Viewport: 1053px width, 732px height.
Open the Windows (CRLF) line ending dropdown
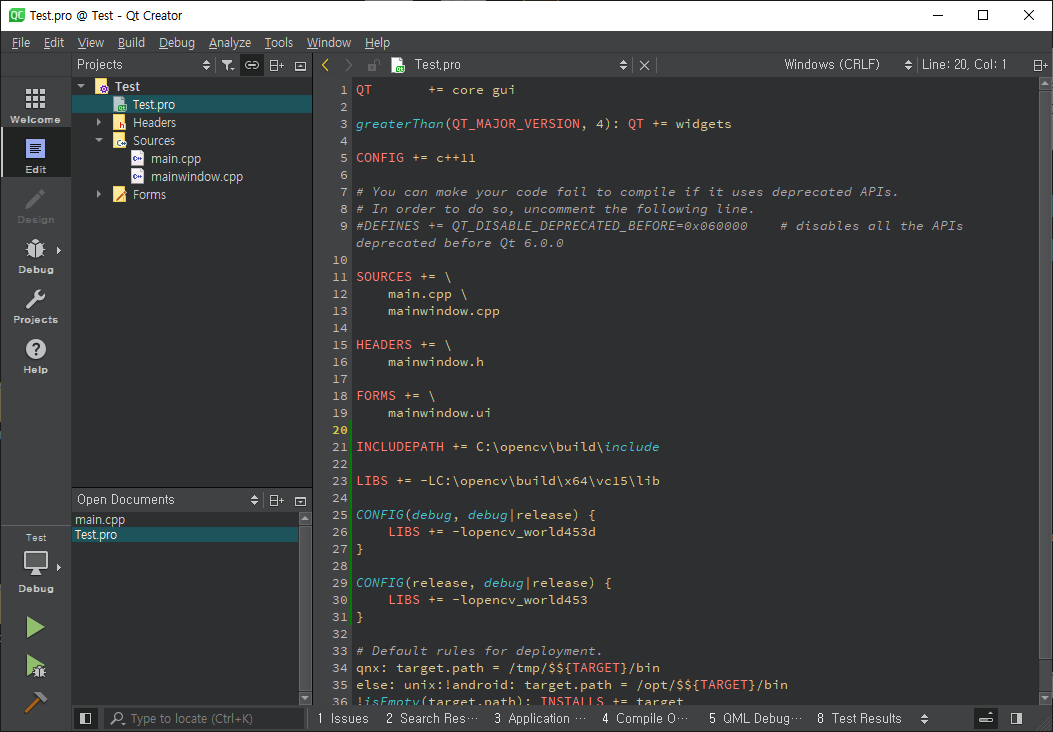click(x=848, y=65)
